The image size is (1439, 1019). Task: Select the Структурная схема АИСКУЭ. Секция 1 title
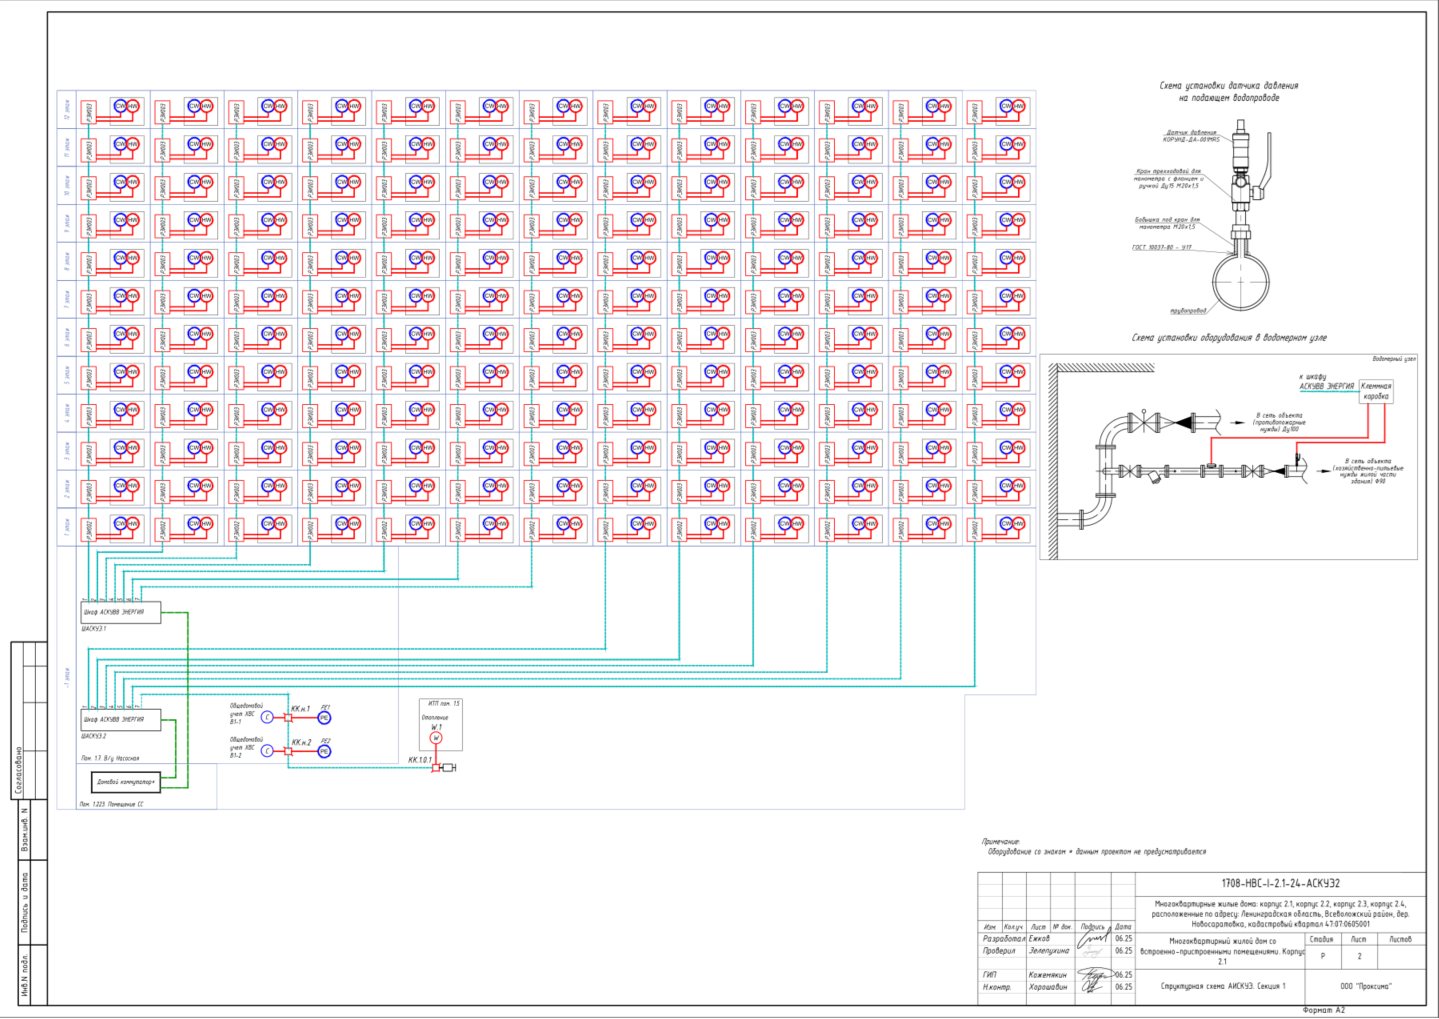pos(1223,986)
